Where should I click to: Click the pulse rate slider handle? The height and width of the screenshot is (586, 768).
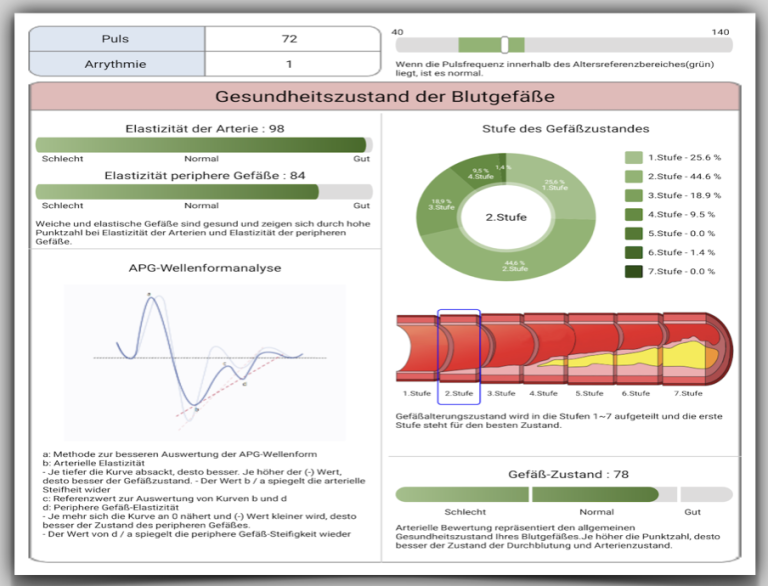505,45
